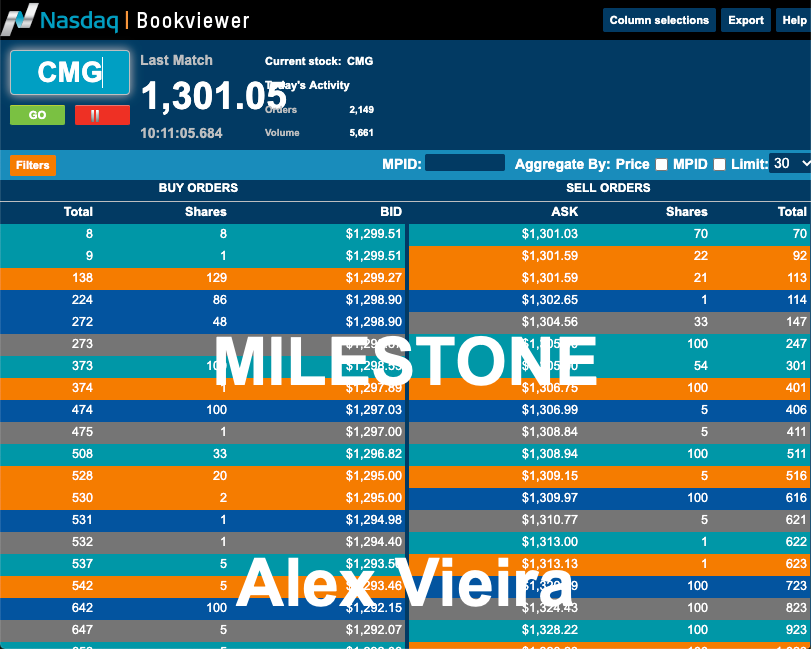Select ask price $1,308.84
The width and height of the screenshot is (811, 649).
pyautogui.click(x=549, y=432)
